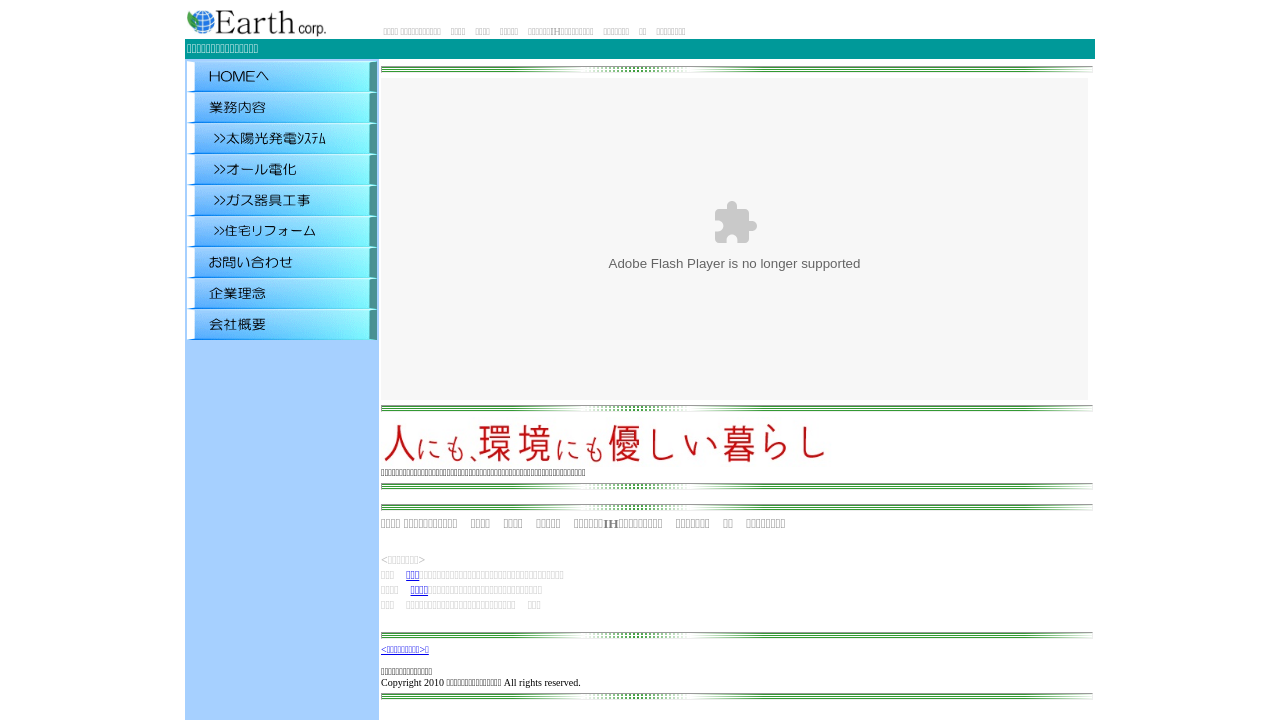The image size is (1280, 720).
Task: View the 会社概要 company overview page
Action: 281,325
